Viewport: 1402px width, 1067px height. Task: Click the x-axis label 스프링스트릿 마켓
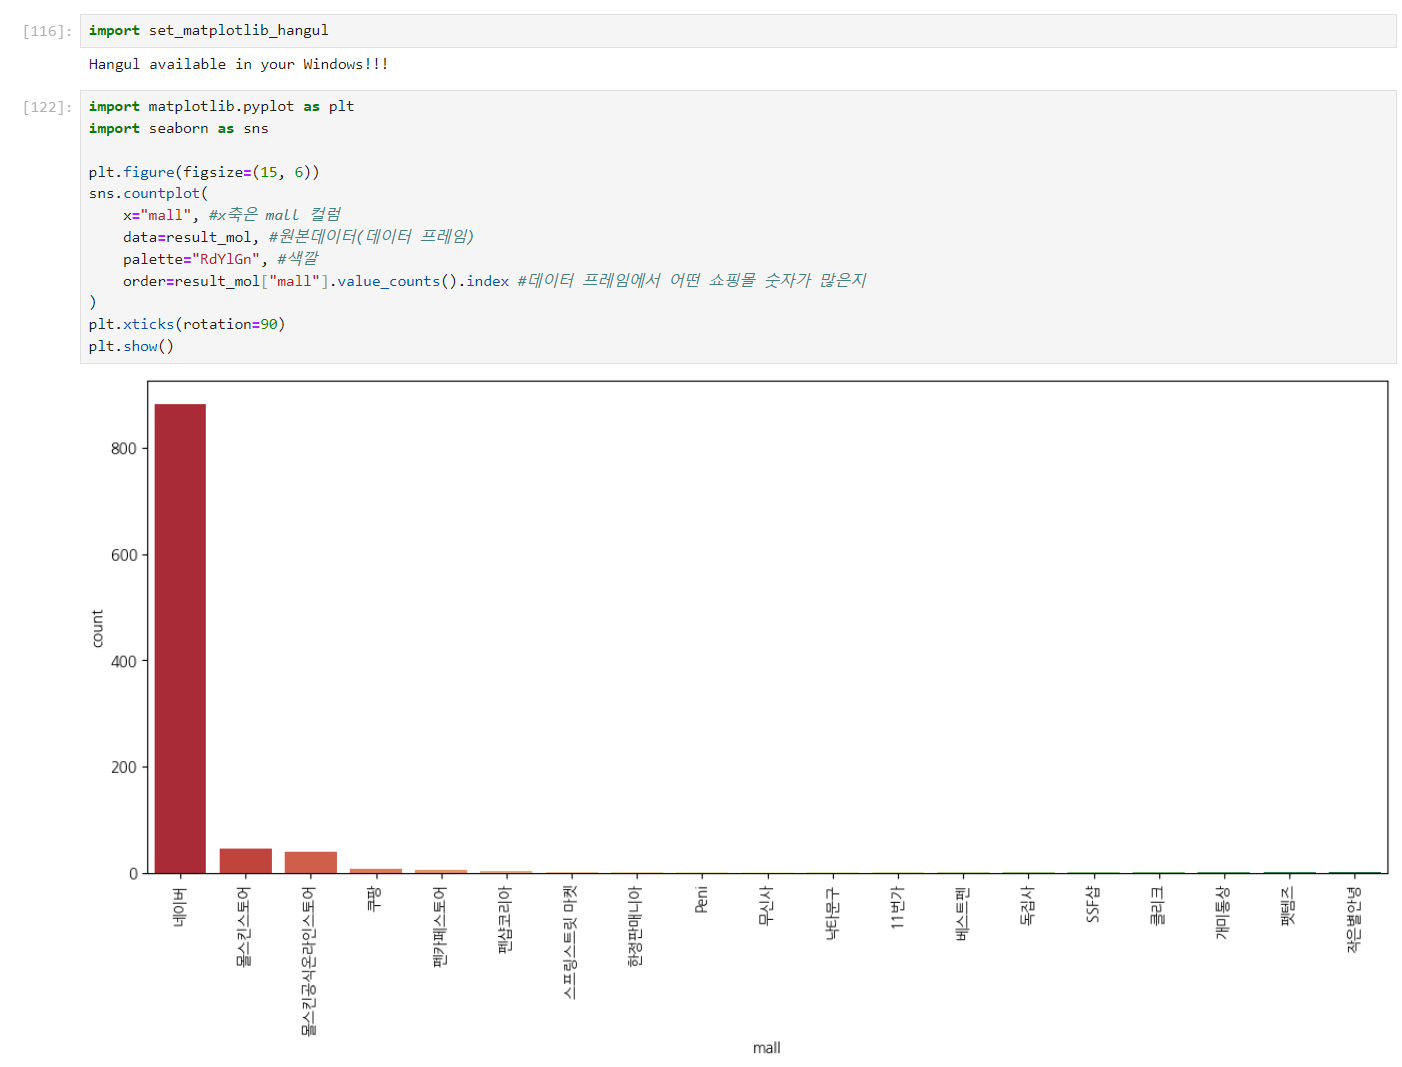(x=570, y=942)
